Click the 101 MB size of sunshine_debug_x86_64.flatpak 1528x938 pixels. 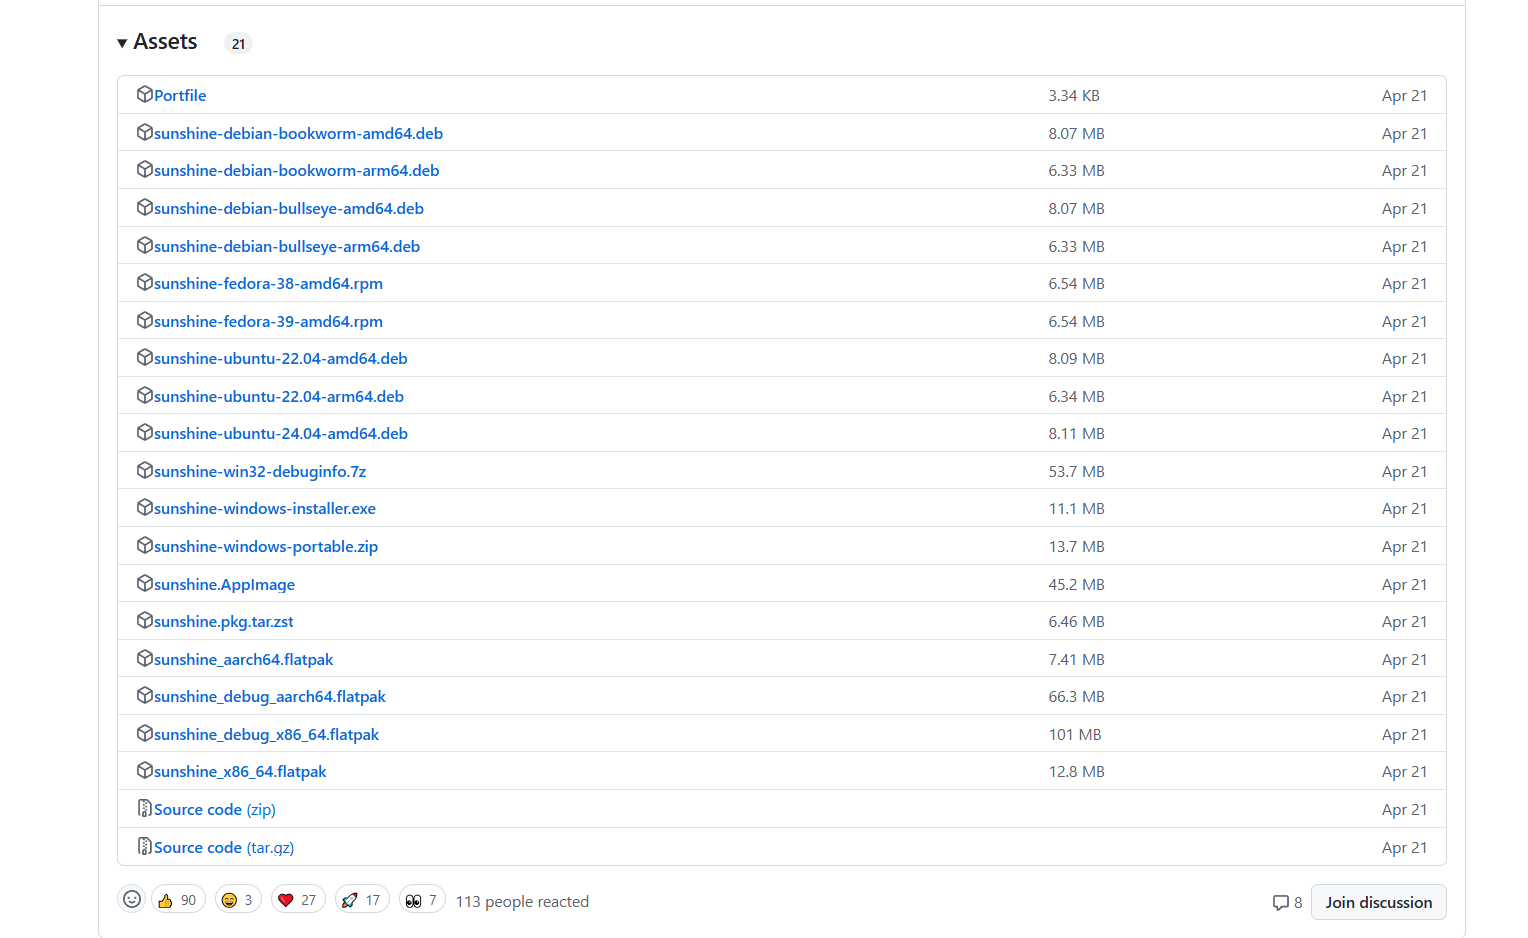[1075, 734]
